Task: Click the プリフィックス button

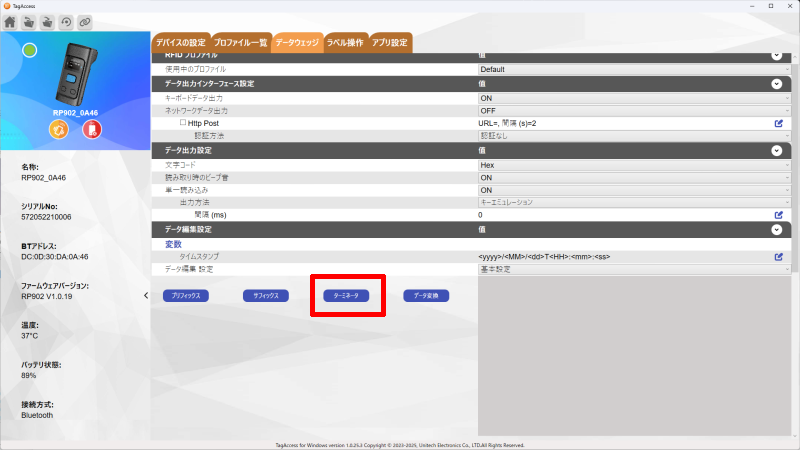Action: click(x=186, y=296)
